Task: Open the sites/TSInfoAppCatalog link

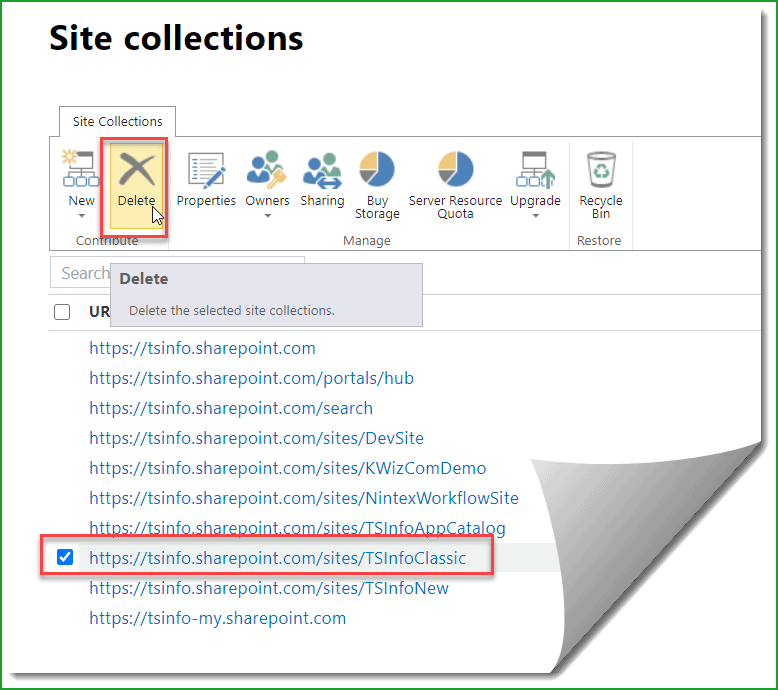Action: pyautogui.click(x=297, y=528)
